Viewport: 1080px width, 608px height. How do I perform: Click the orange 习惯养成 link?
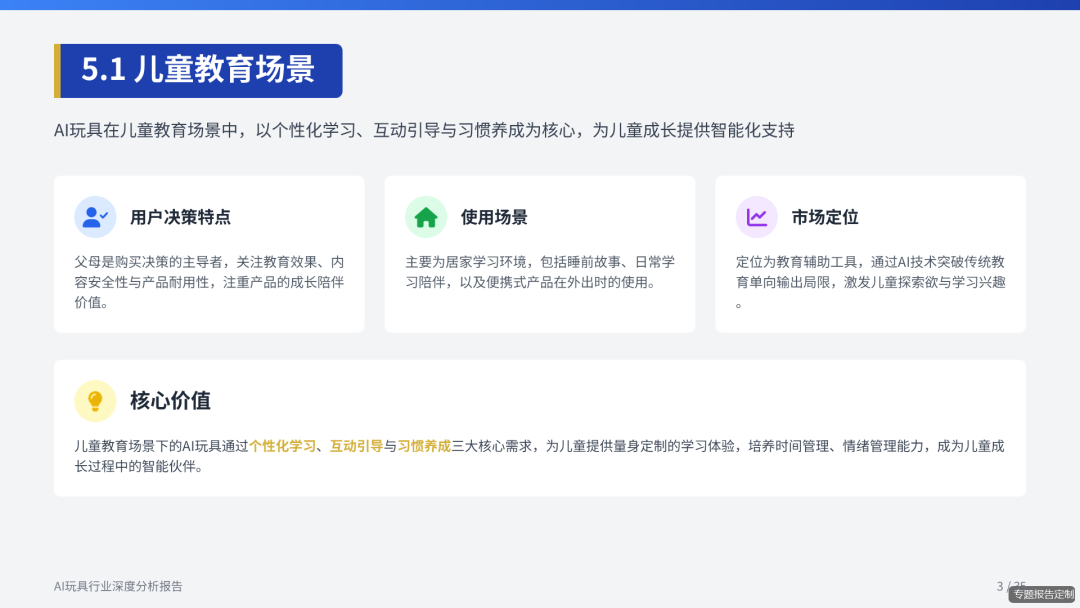(422, 446)
